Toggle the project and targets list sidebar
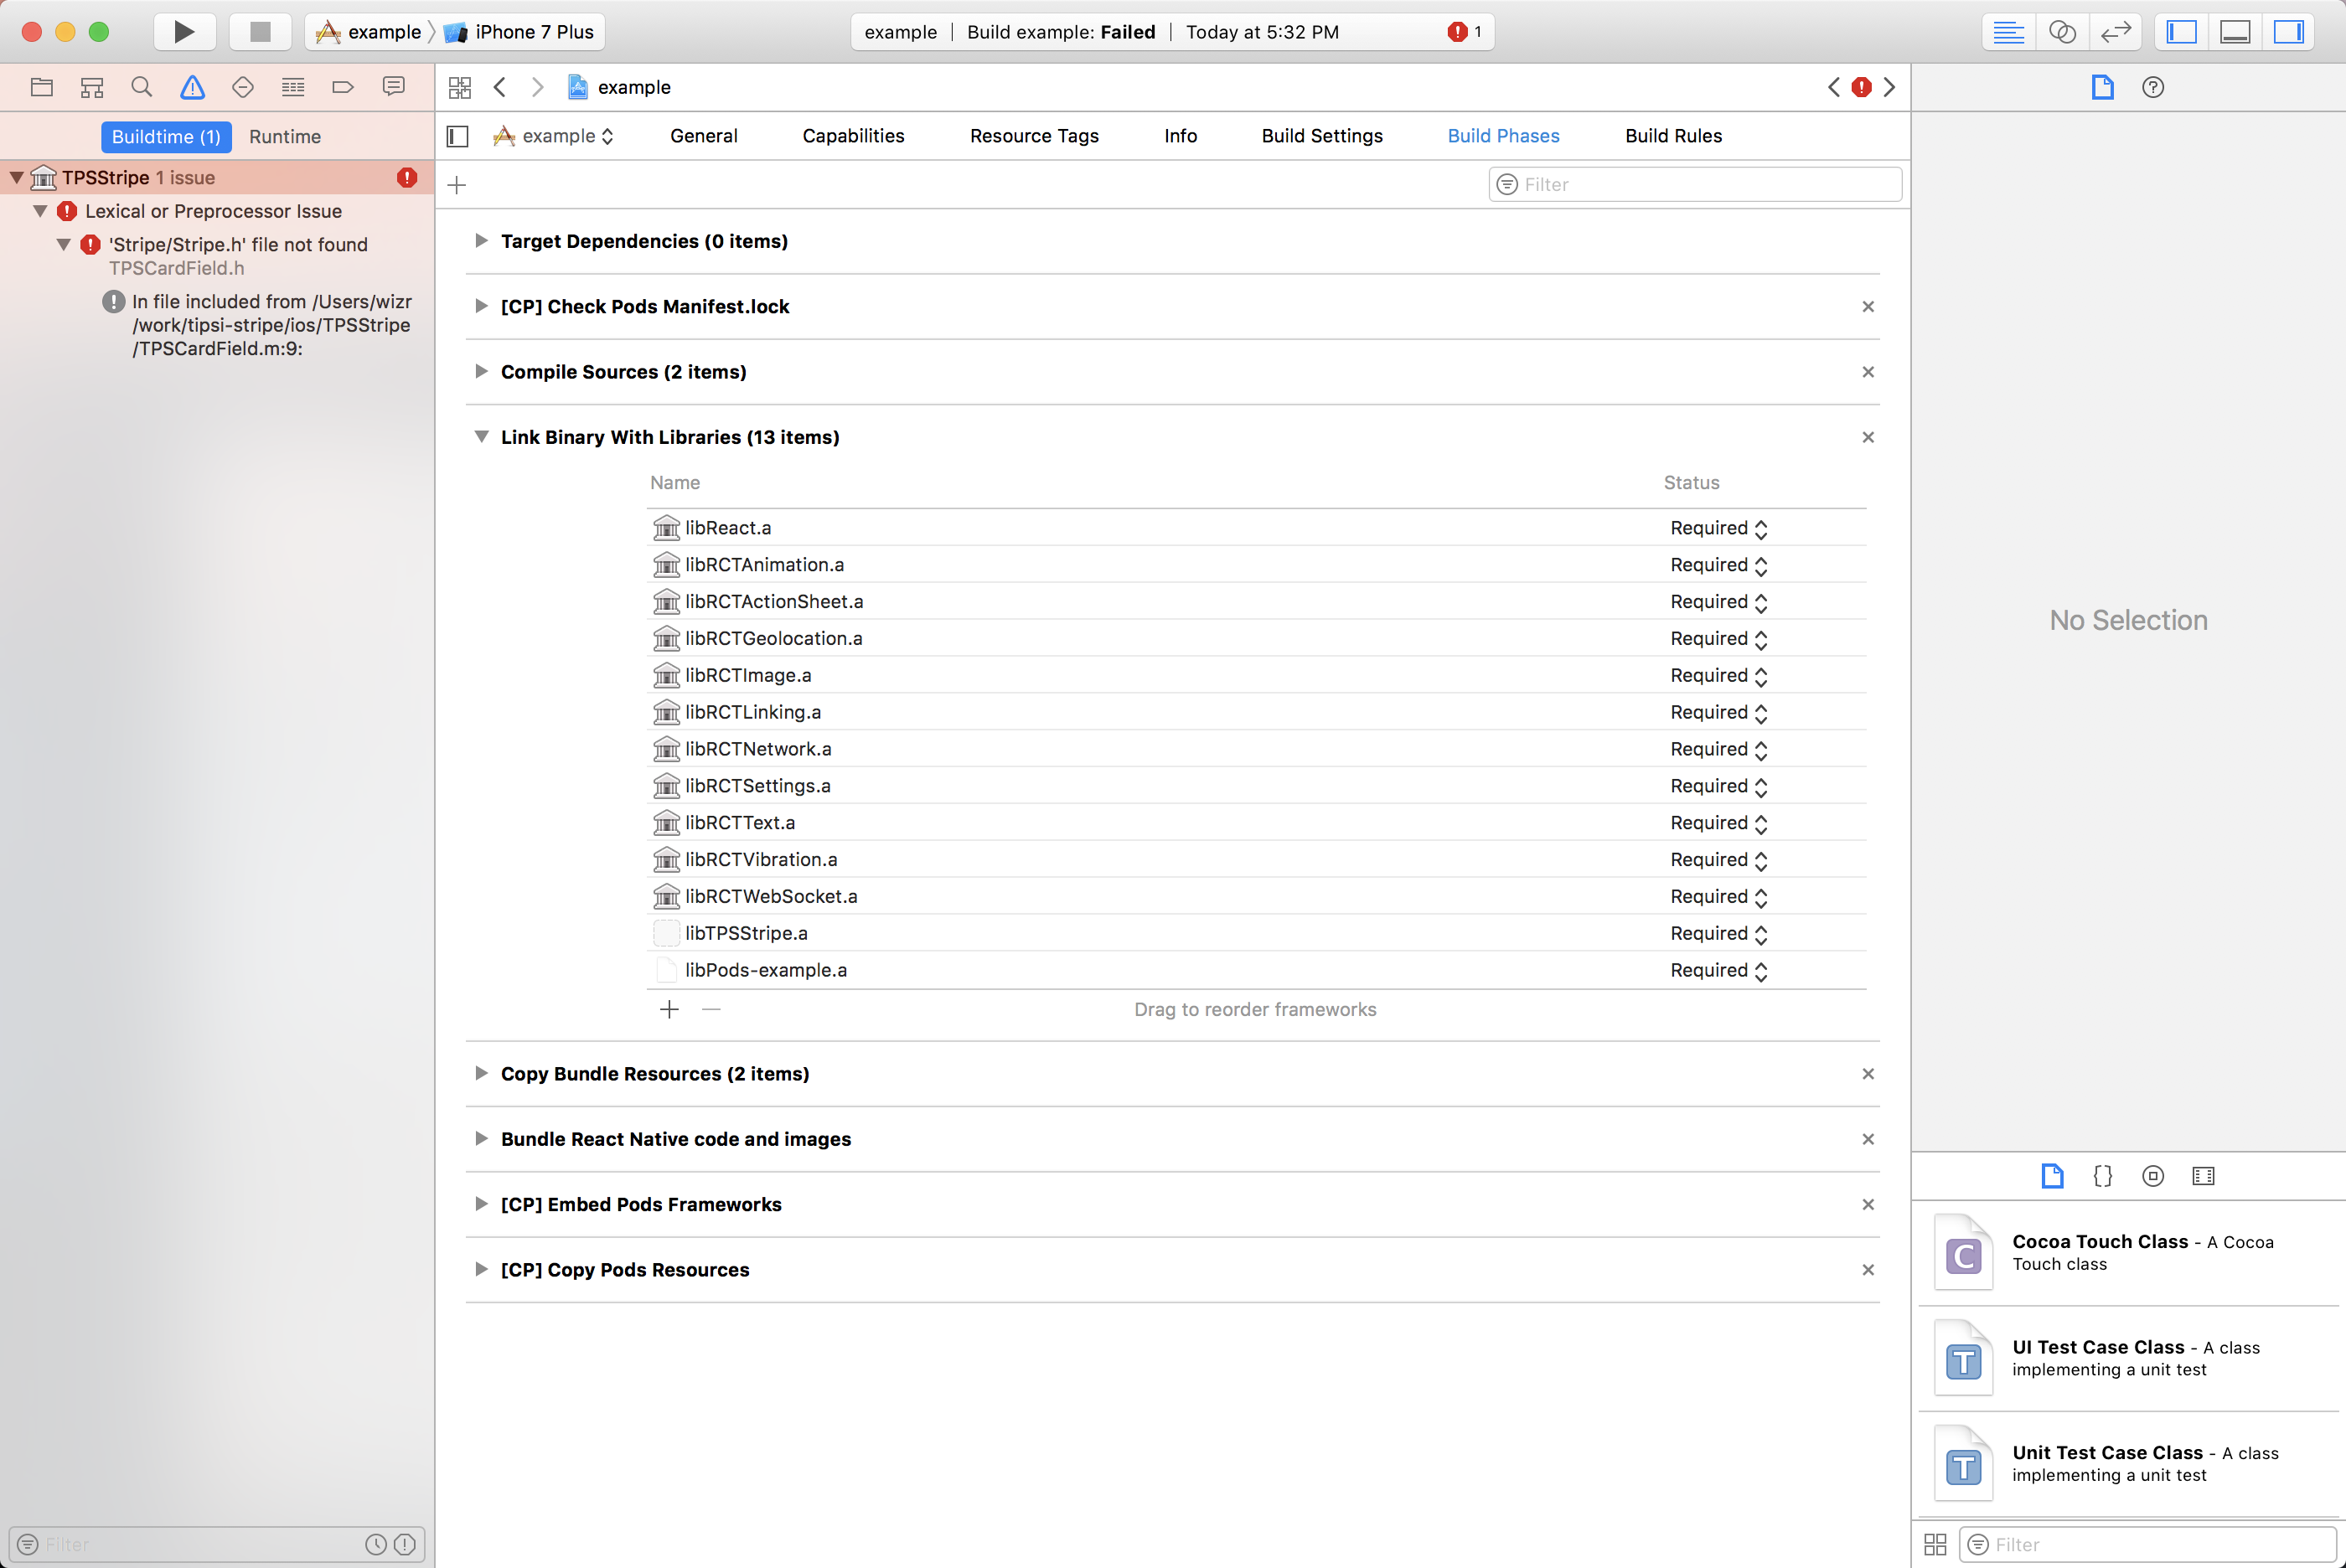The height and width of the screenshot is (1568, 2346). [x=458, y=136]
